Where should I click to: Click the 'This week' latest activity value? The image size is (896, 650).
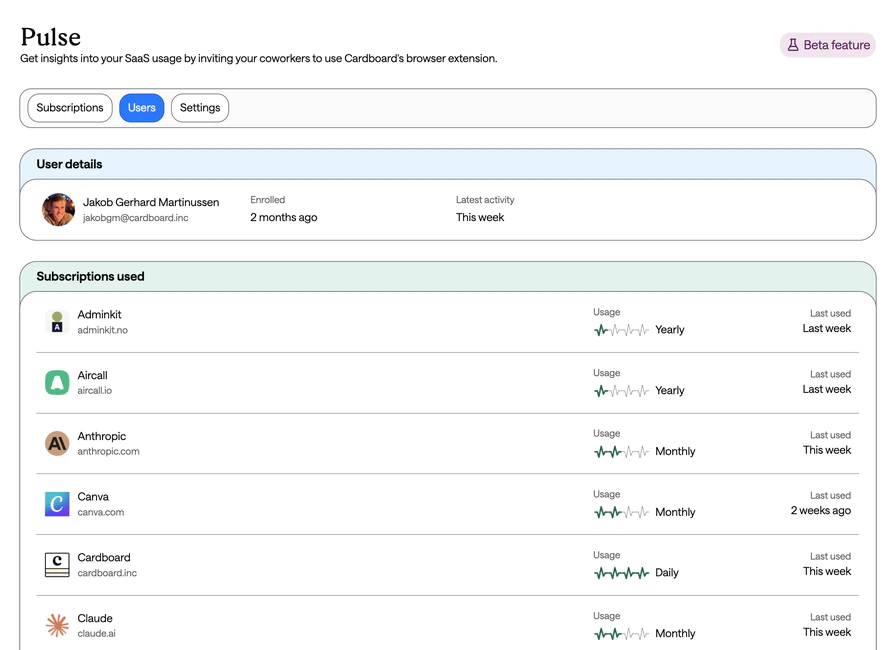click(480, 218)
